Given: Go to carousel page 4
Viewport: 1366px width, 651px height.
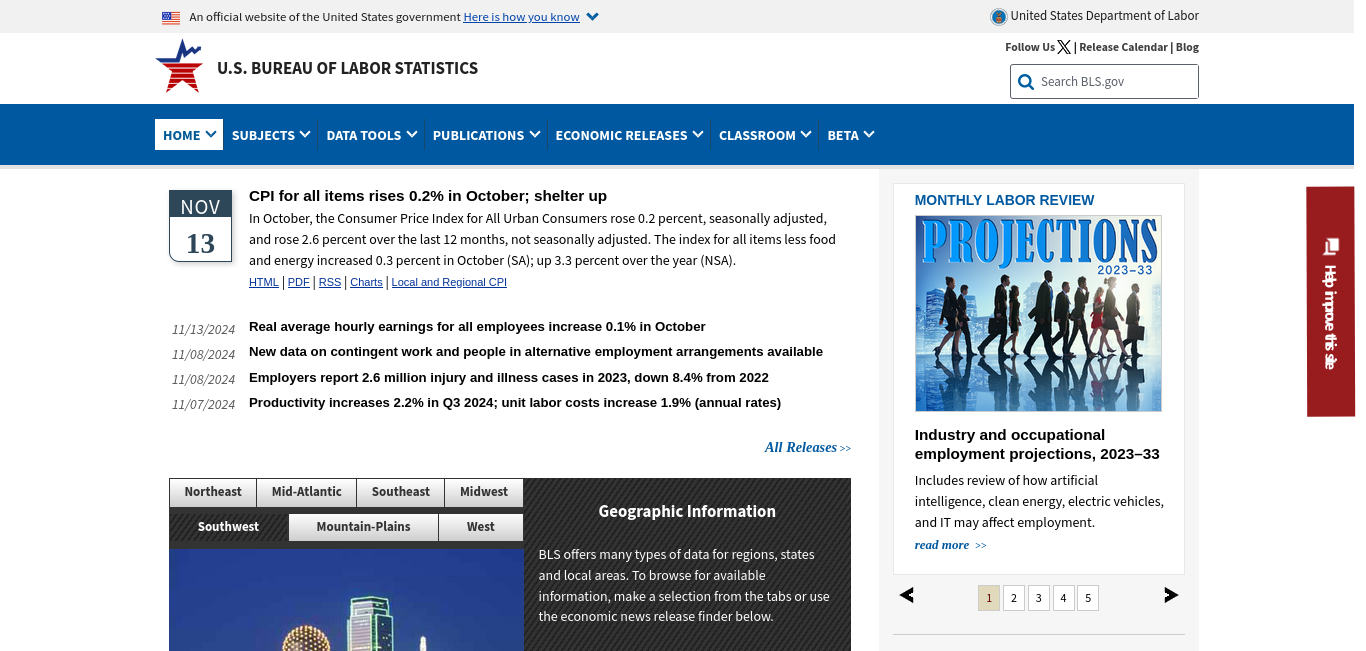Looking at the screenshot, I should click(1064, 598).
